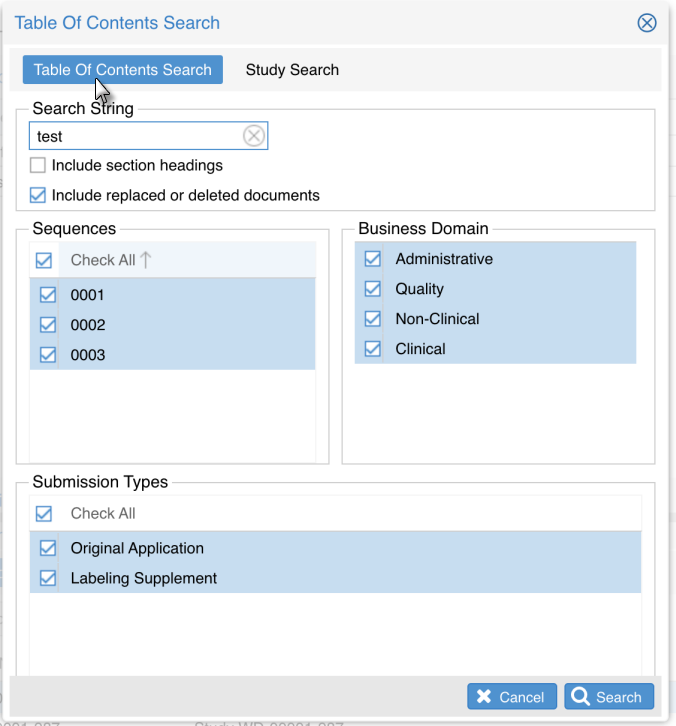Viewport: 676px width, 726px height.
Task: Uncheck the Clinical business domain
Action: [373, 349]
